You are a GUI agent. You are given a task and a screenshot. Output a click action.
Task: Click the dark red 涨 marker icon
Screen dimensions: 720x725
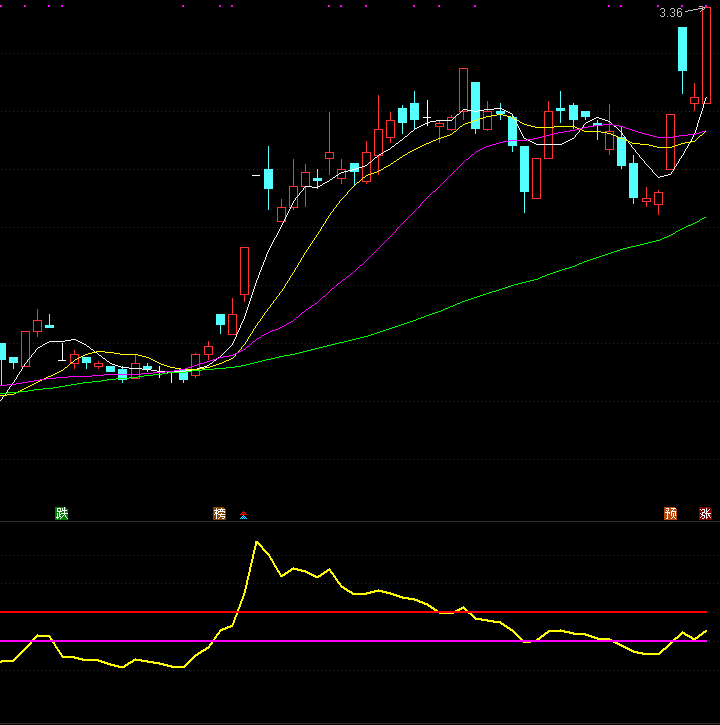705,513
